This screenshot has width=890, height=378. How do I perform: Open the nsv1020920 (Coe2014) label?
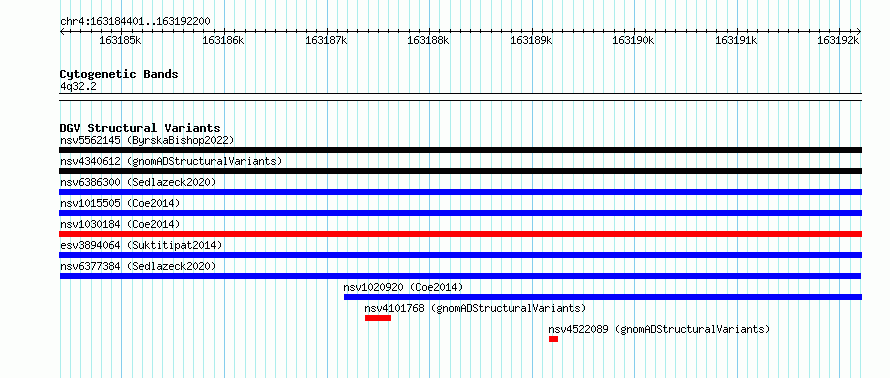[x=404, y=287]
